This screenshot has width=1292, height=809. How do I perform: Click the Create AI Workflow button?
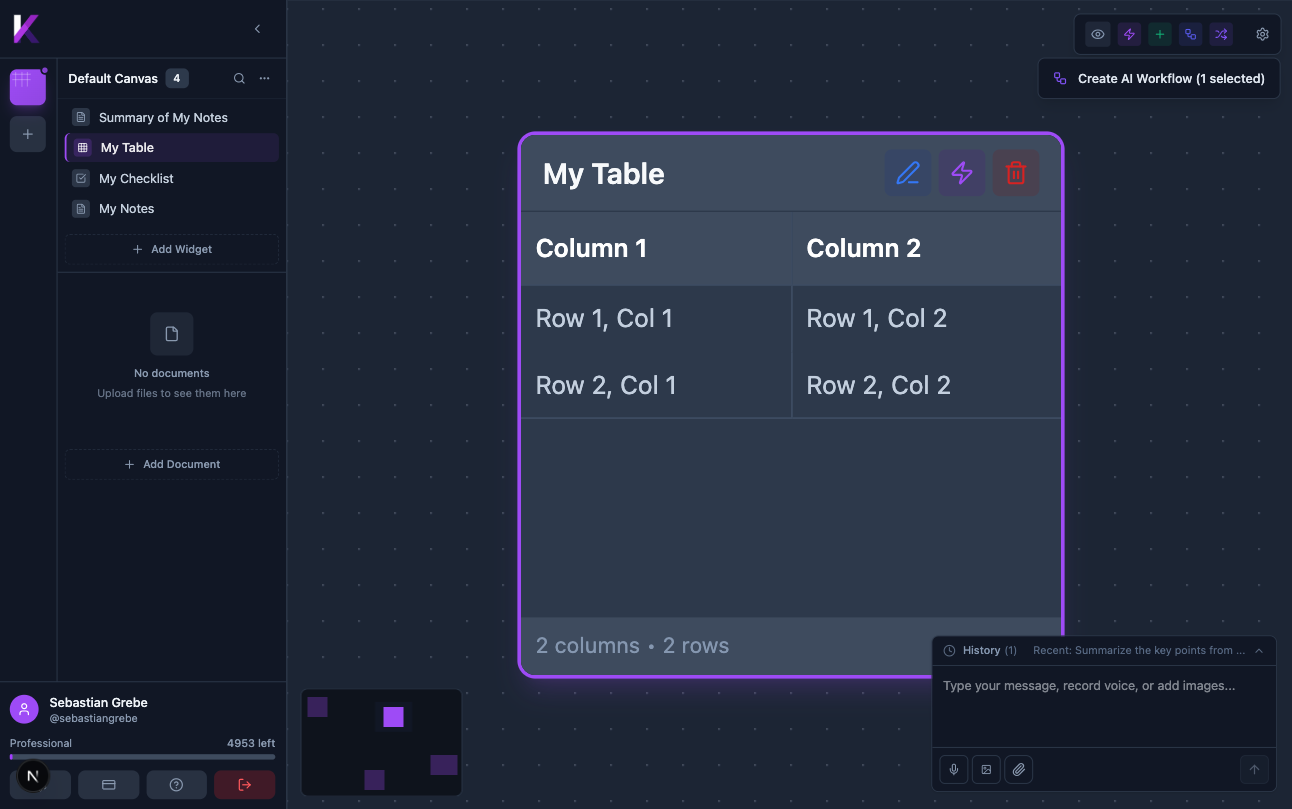(1159, 78)
